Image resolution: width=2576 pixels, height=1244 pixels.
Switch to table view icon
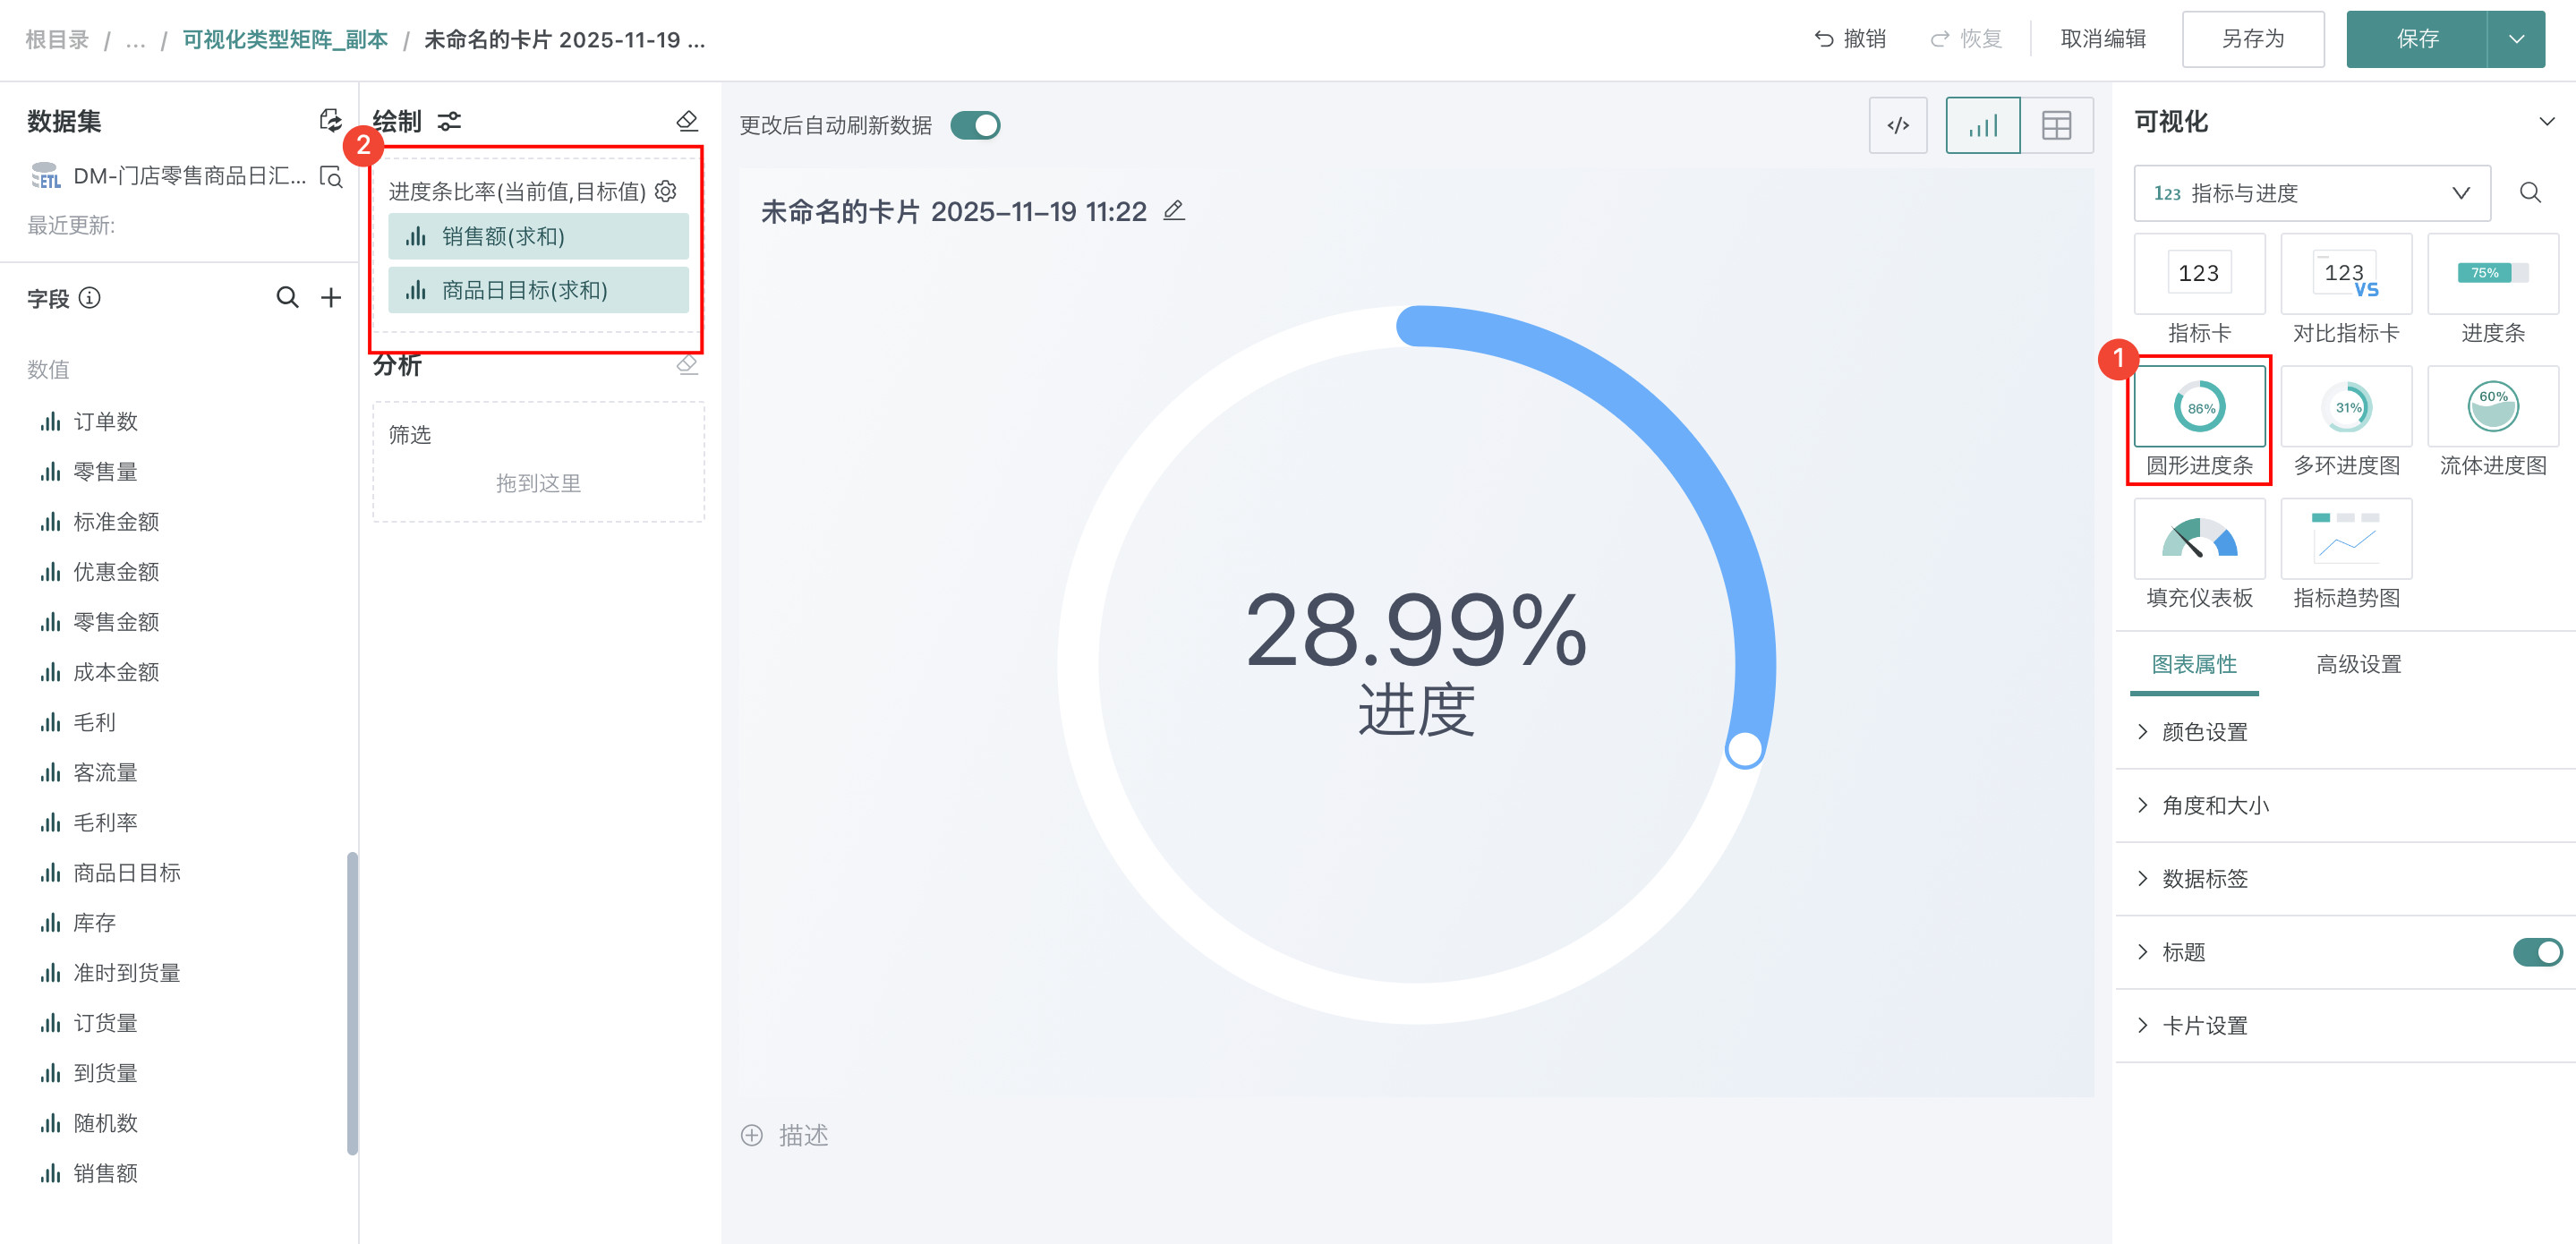tap(2056, 125)
